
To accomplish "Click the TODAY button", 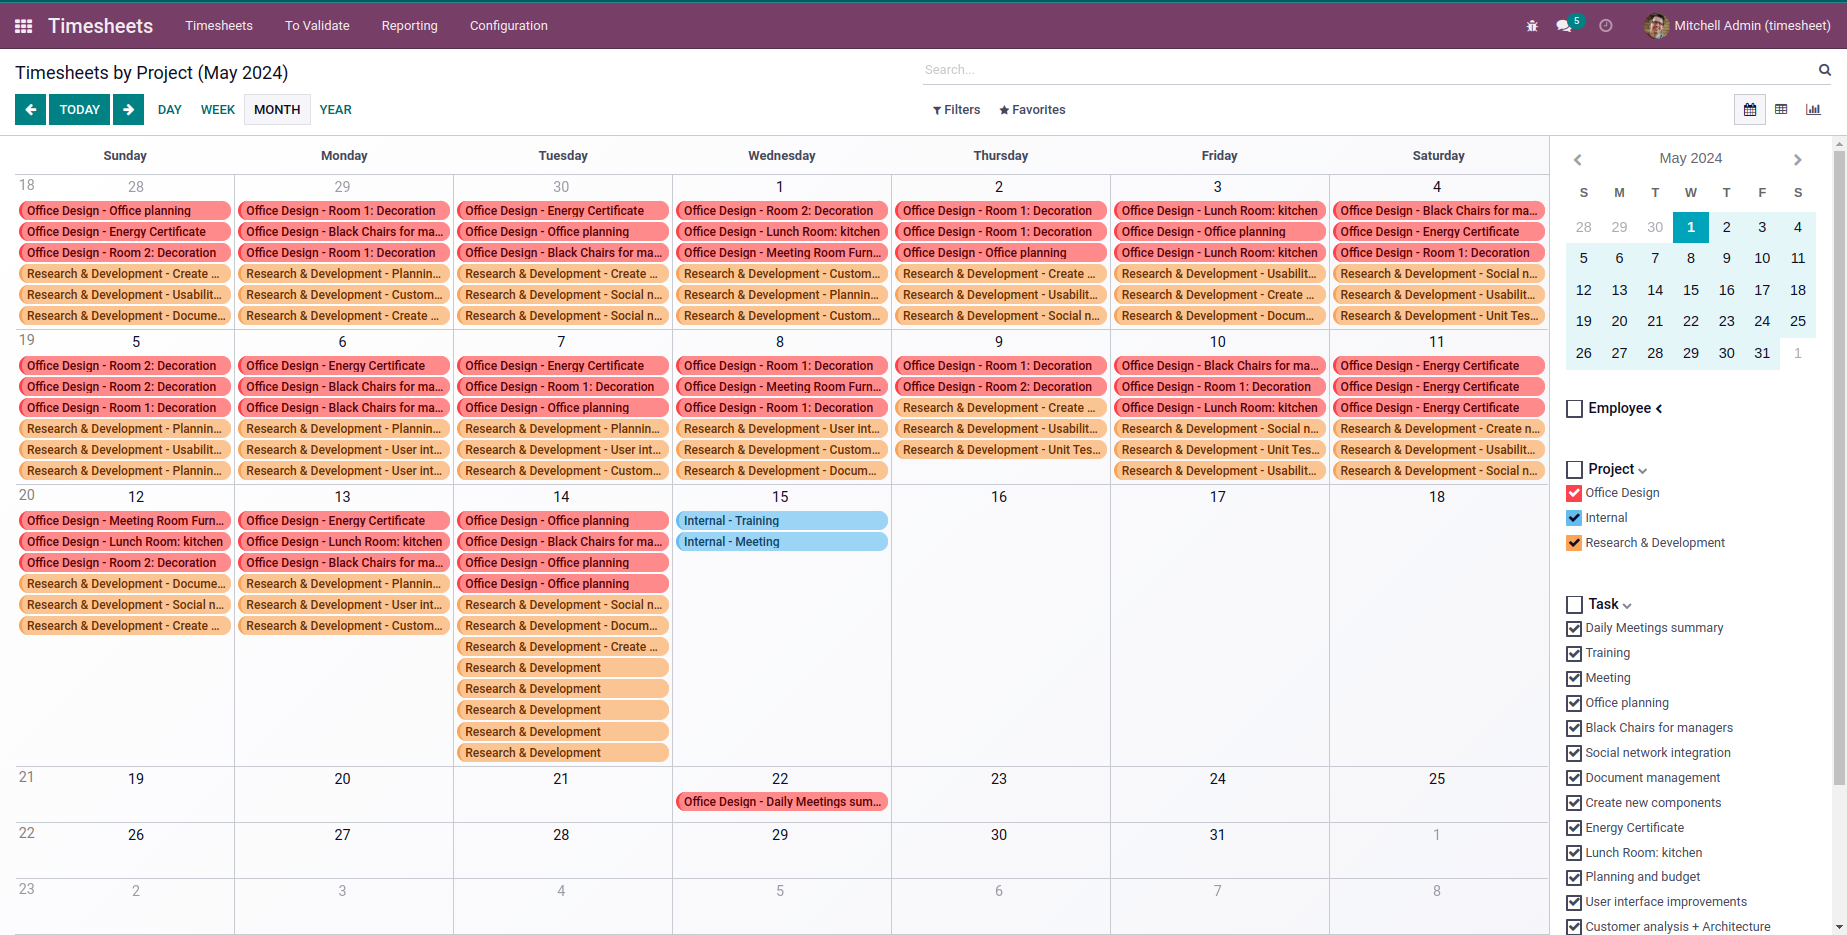I will (80, 110).
